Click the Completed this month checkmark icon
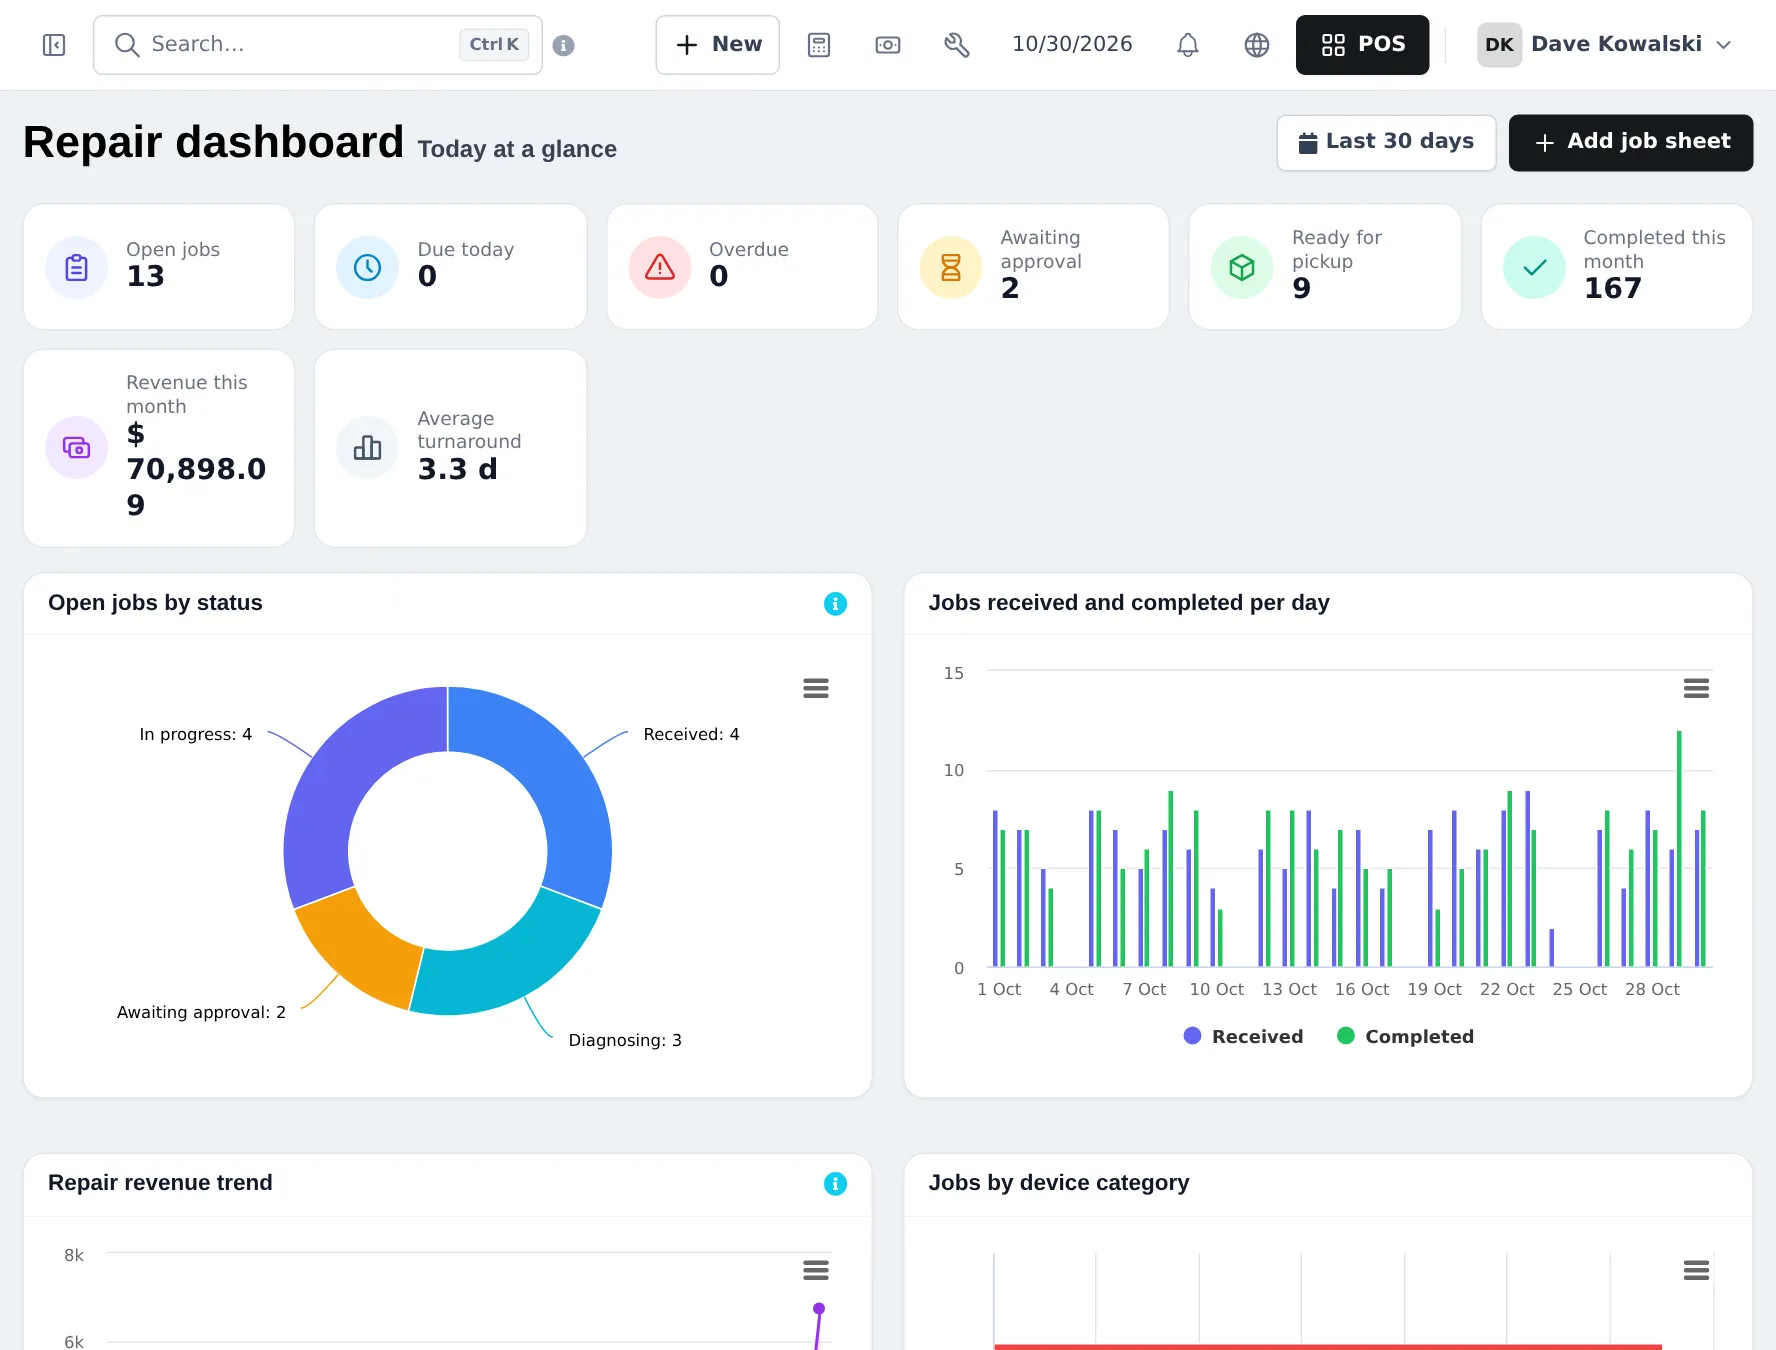Screen dimensions: 1776x1350 pos(1533,267)
